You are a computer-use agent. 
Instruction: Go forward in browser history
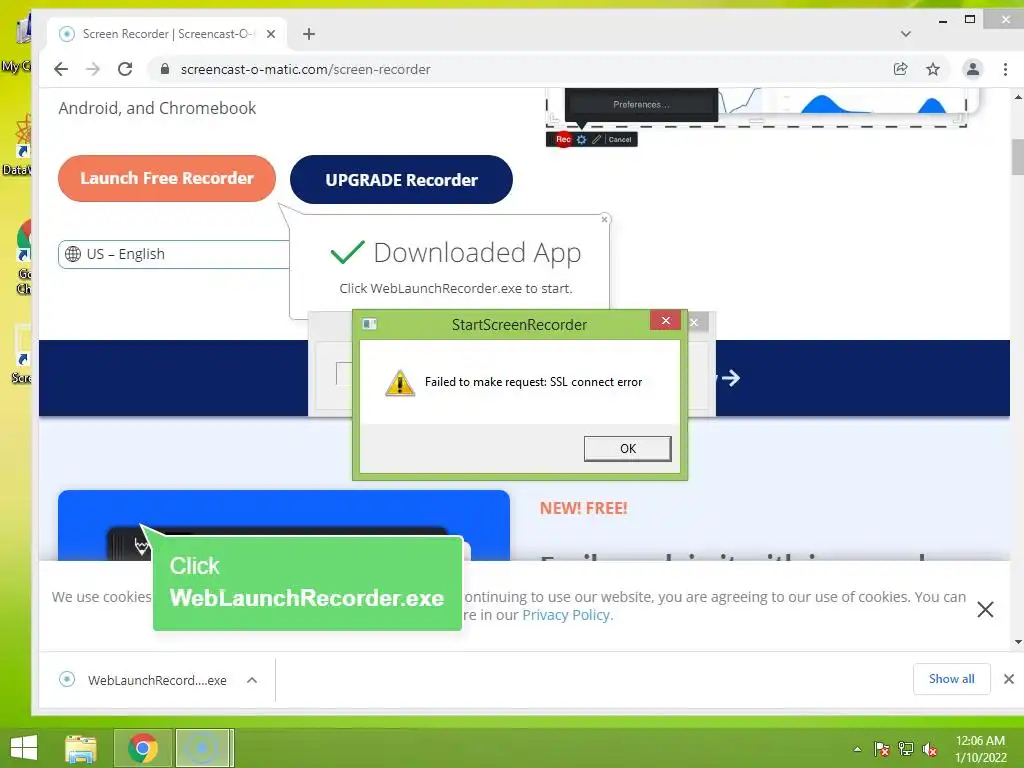click(x=93, y=69)
